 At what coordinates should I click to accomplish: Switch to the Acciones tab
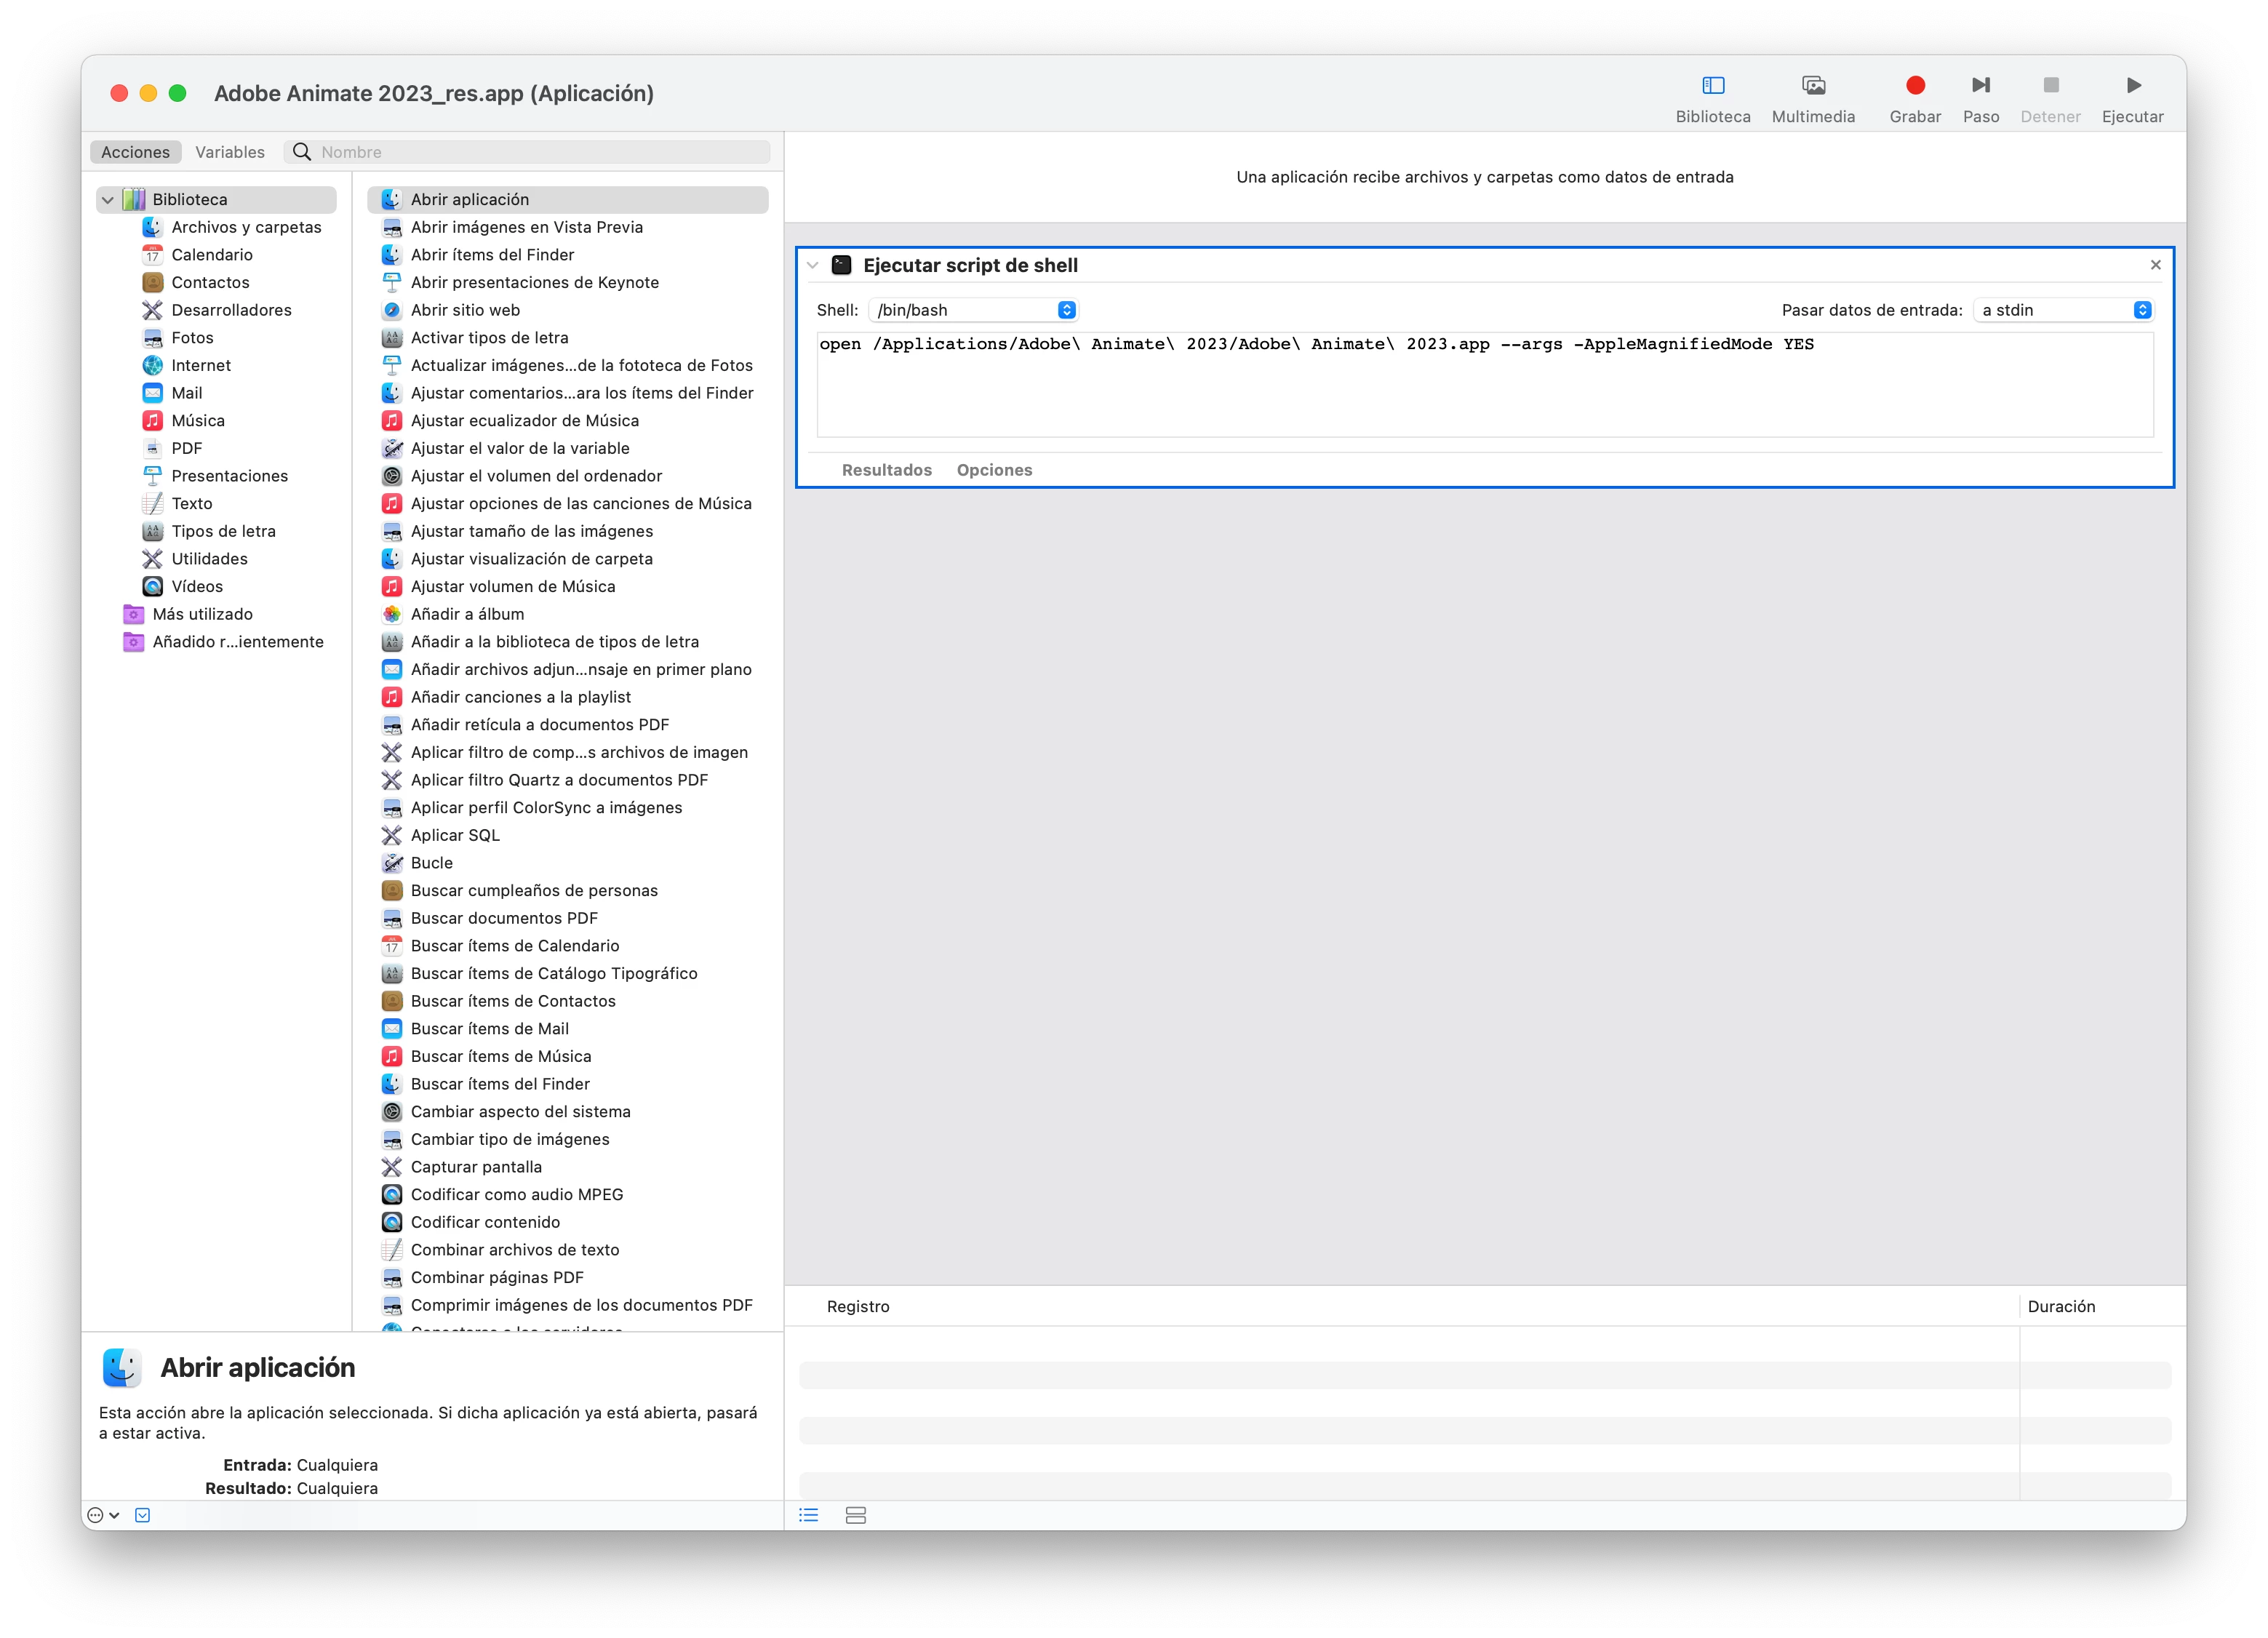coord(136,152)
